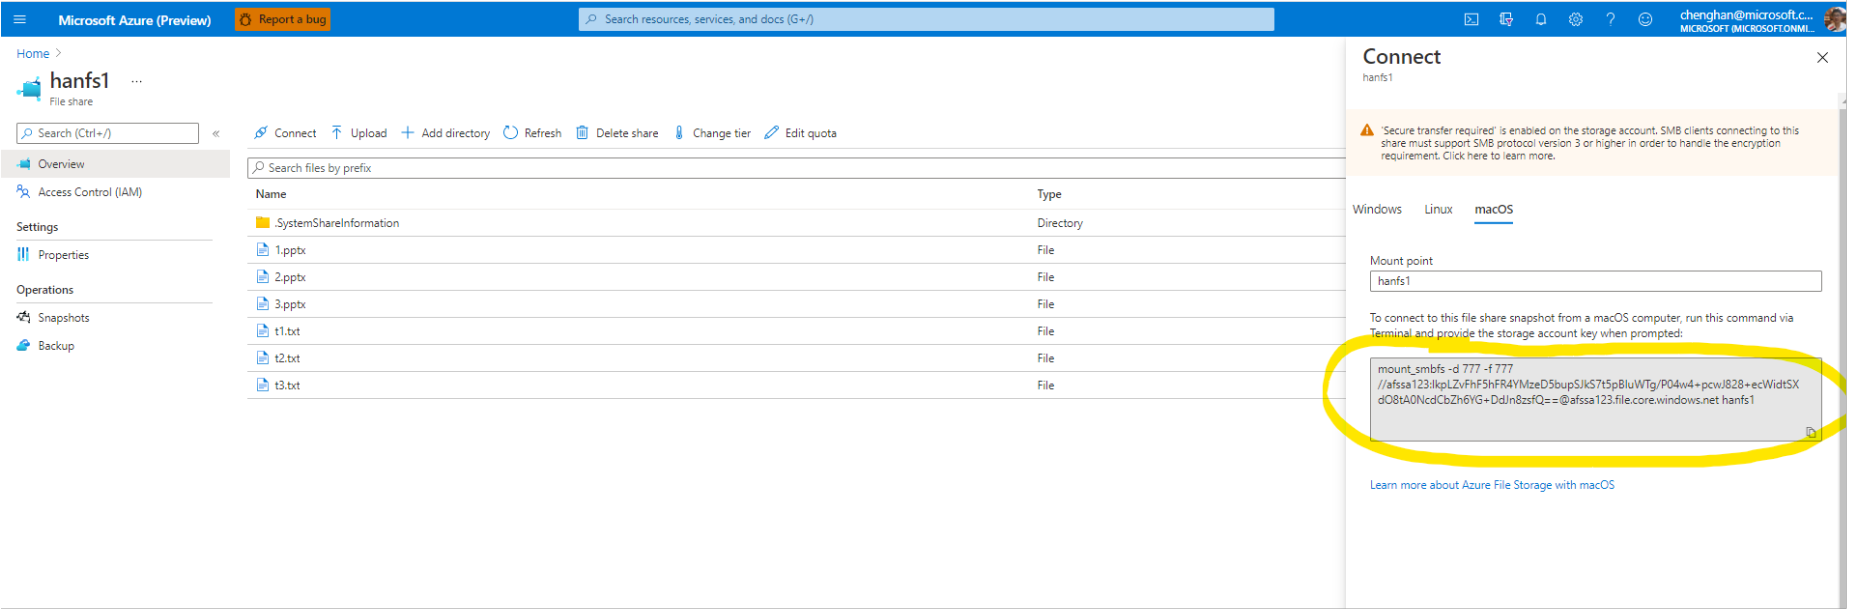Click the hanfs1 file share icon
This screenshot has width=1851, height=613.
29,89
